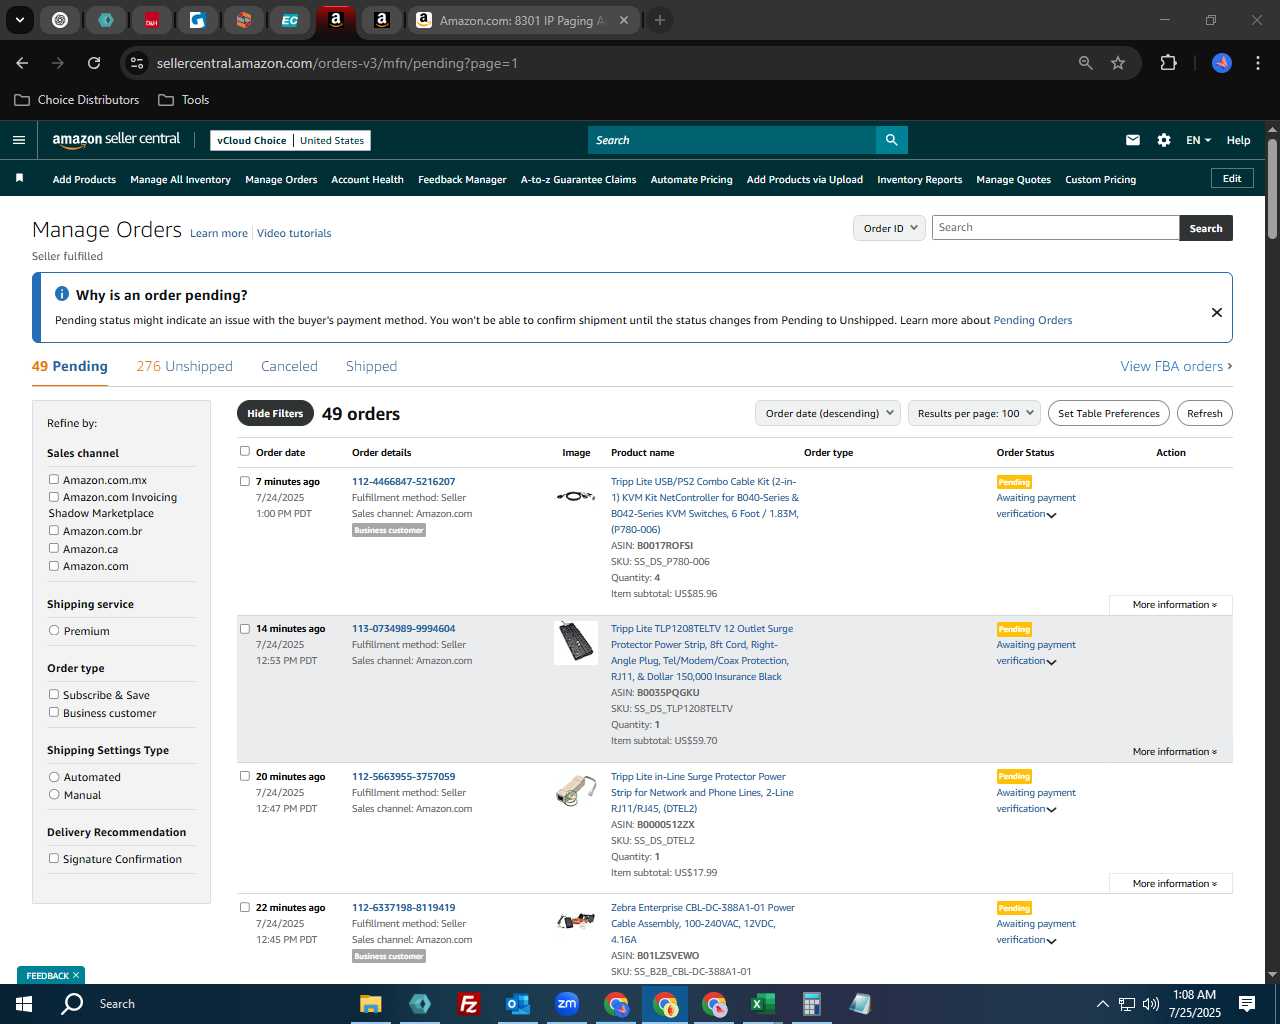
Task: Select all orders header checkbox
Action: point(245,451)
